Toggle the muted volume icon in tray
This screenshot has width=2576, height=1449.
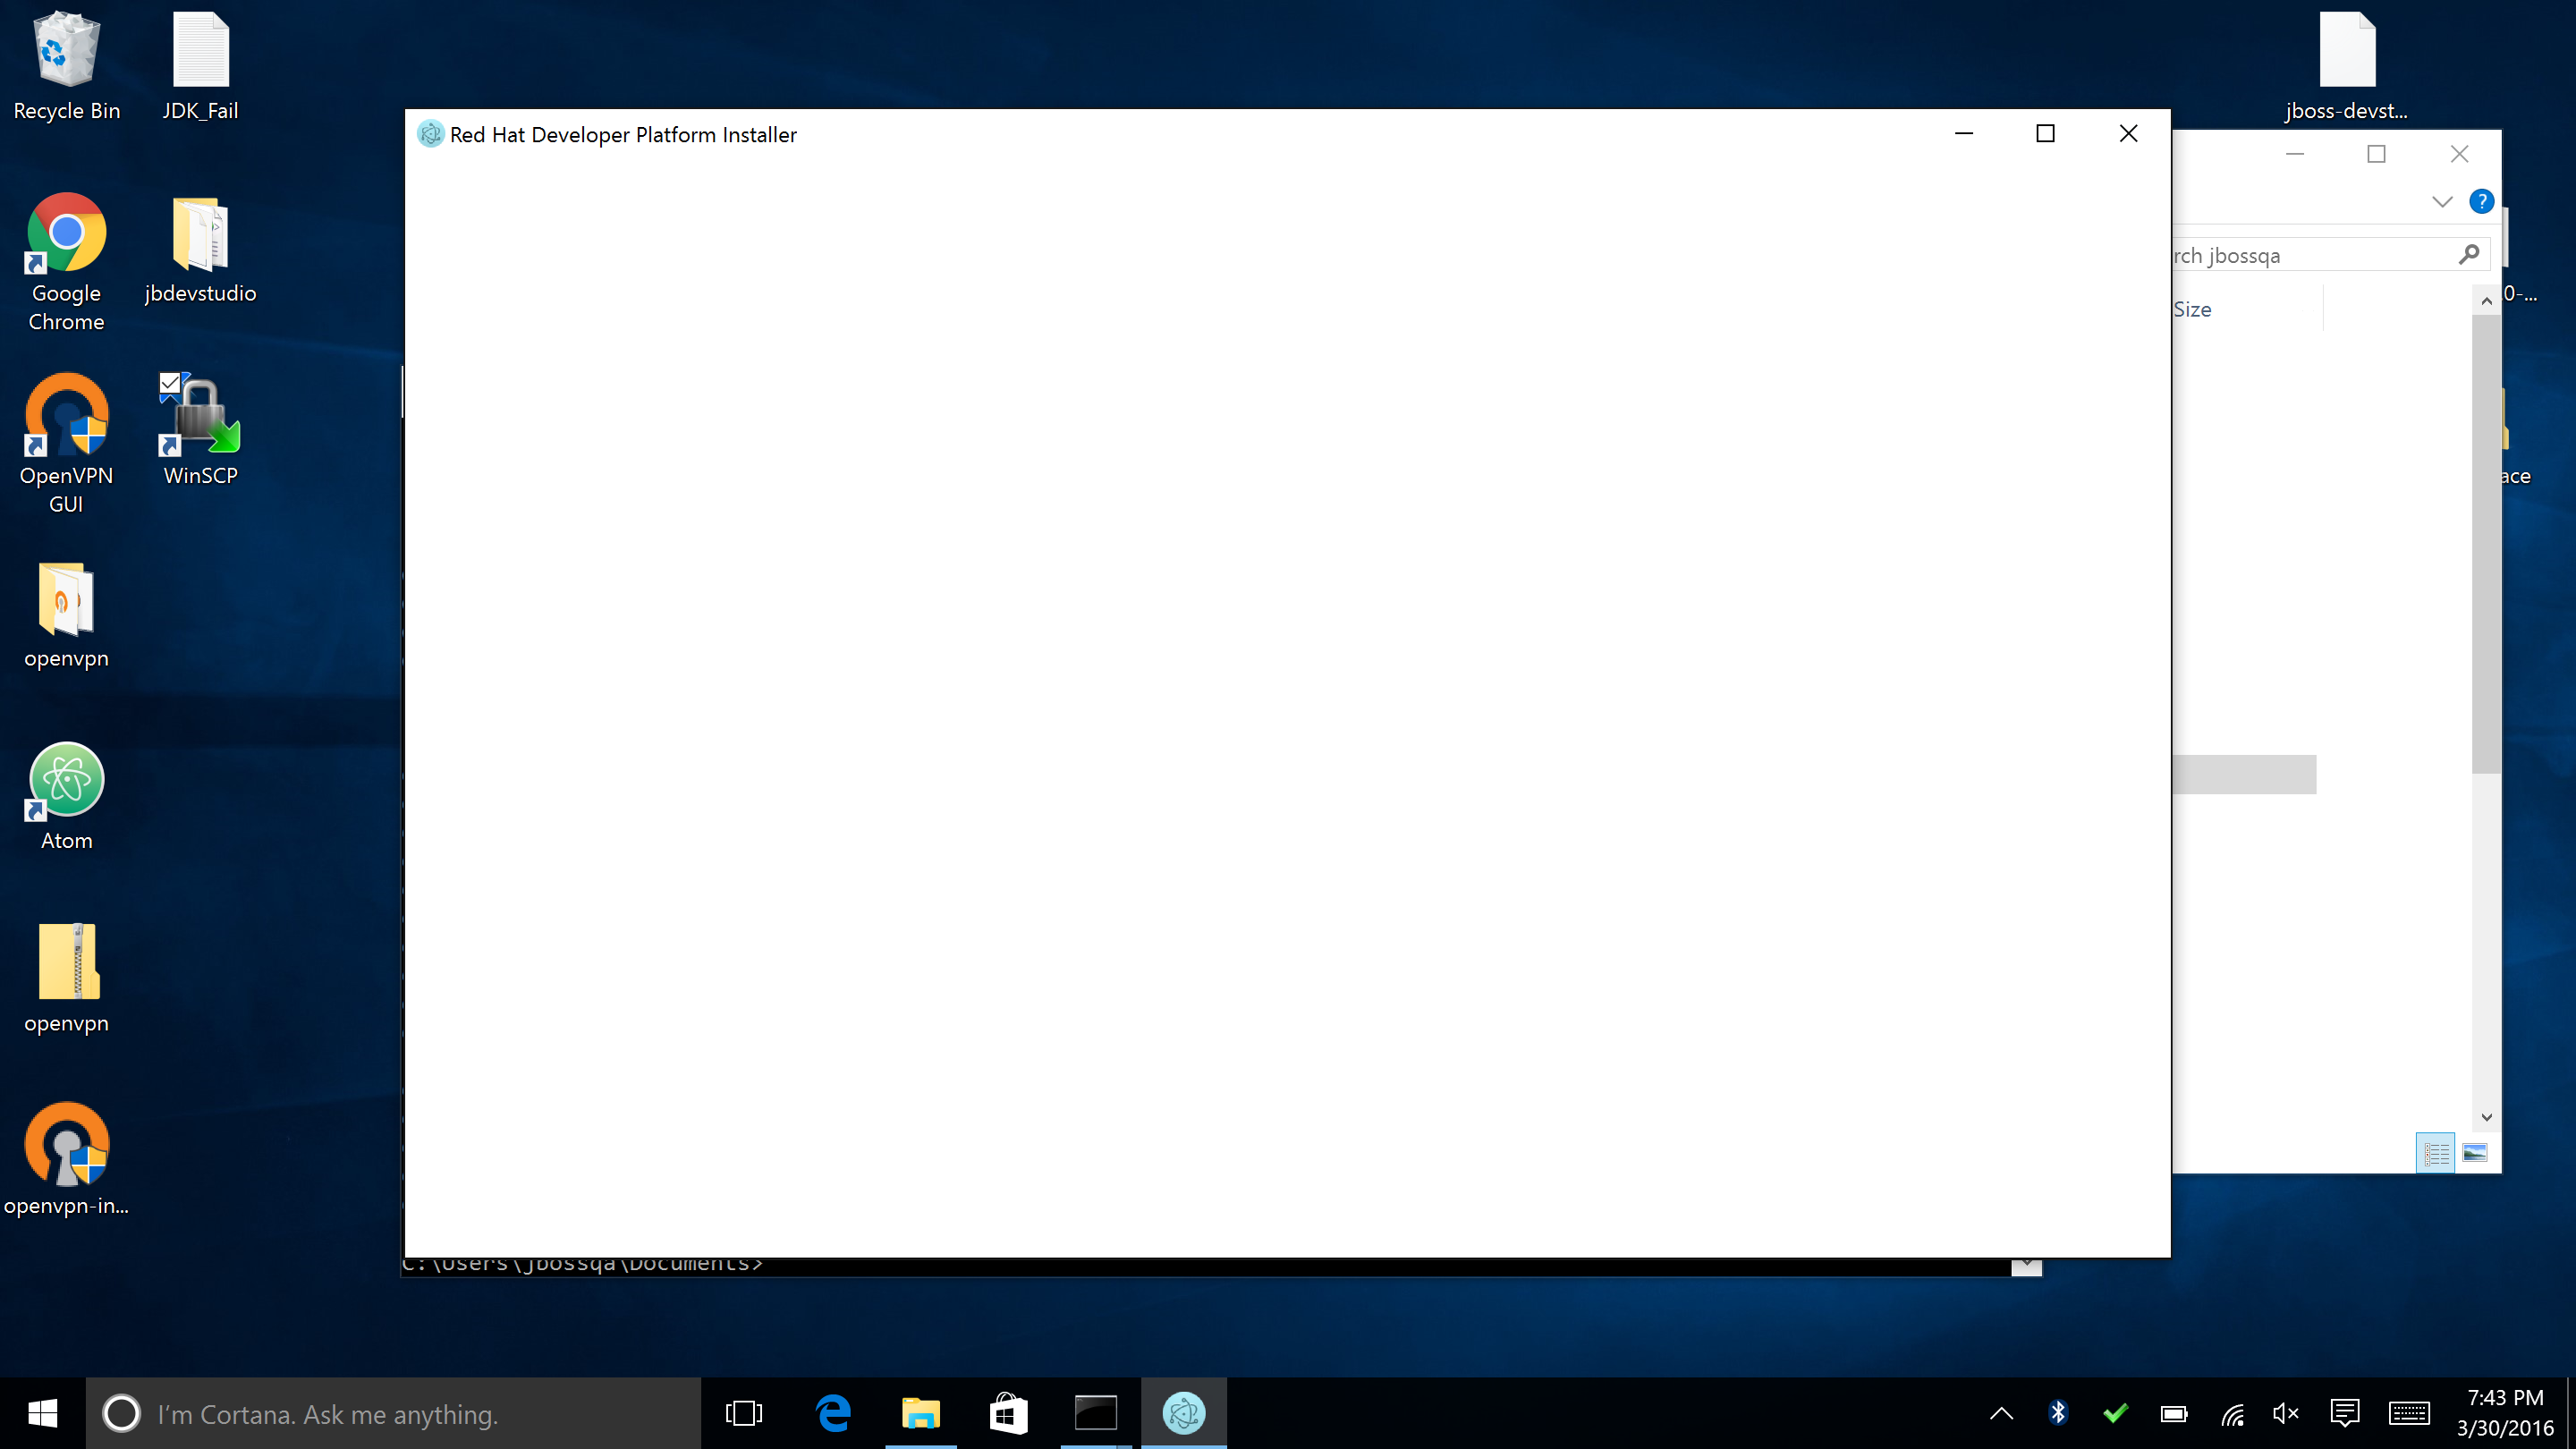(2285, 1413)
